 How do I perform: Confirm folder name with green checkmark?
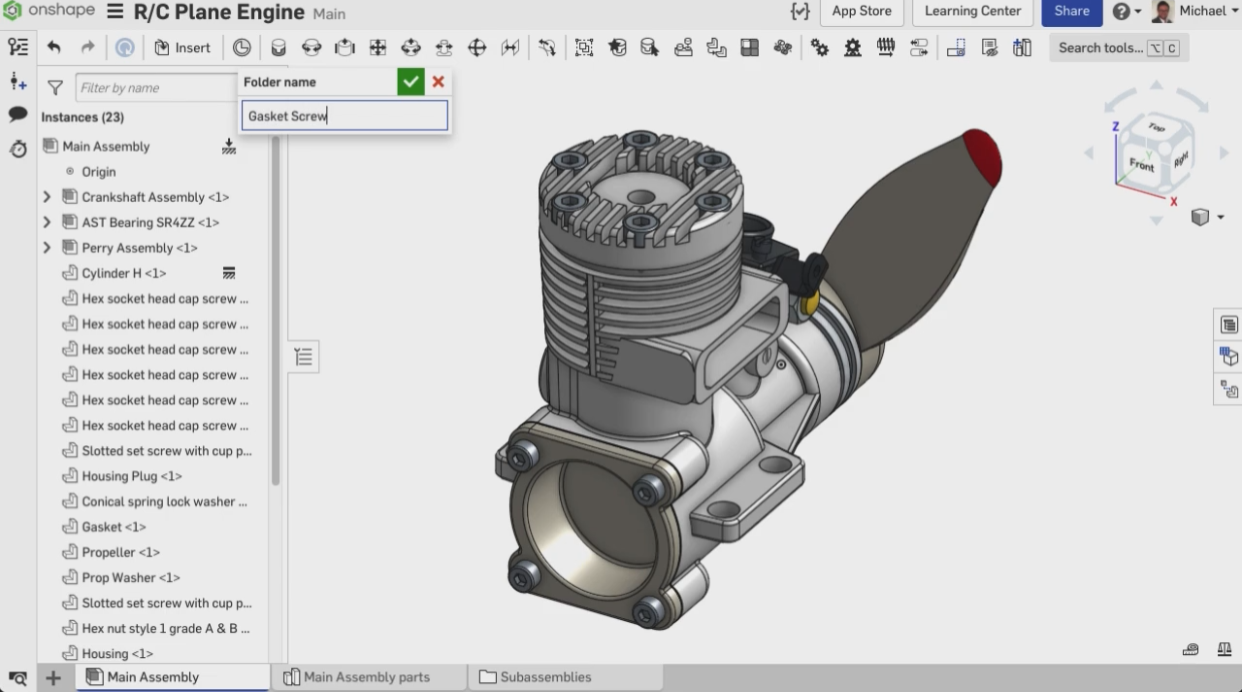click(410, 82)
